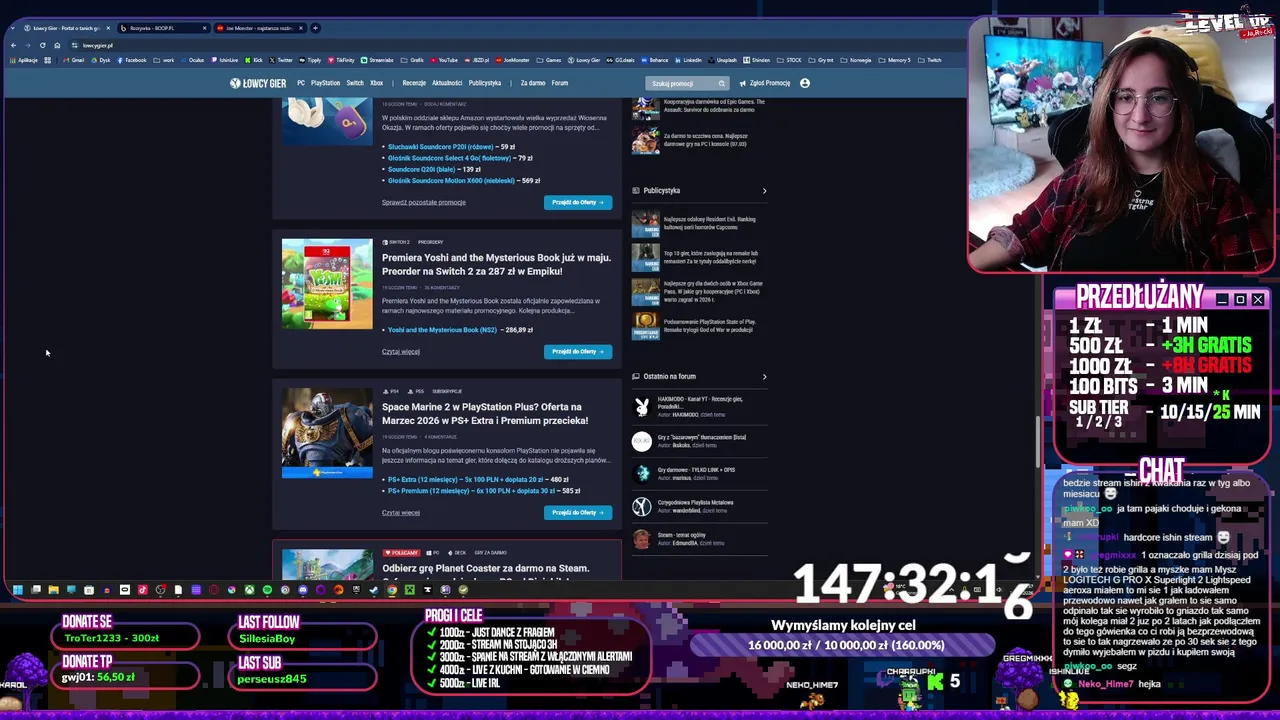Open the Forum menu item
The image size is (1280, 720).
[x=560, y=83]
